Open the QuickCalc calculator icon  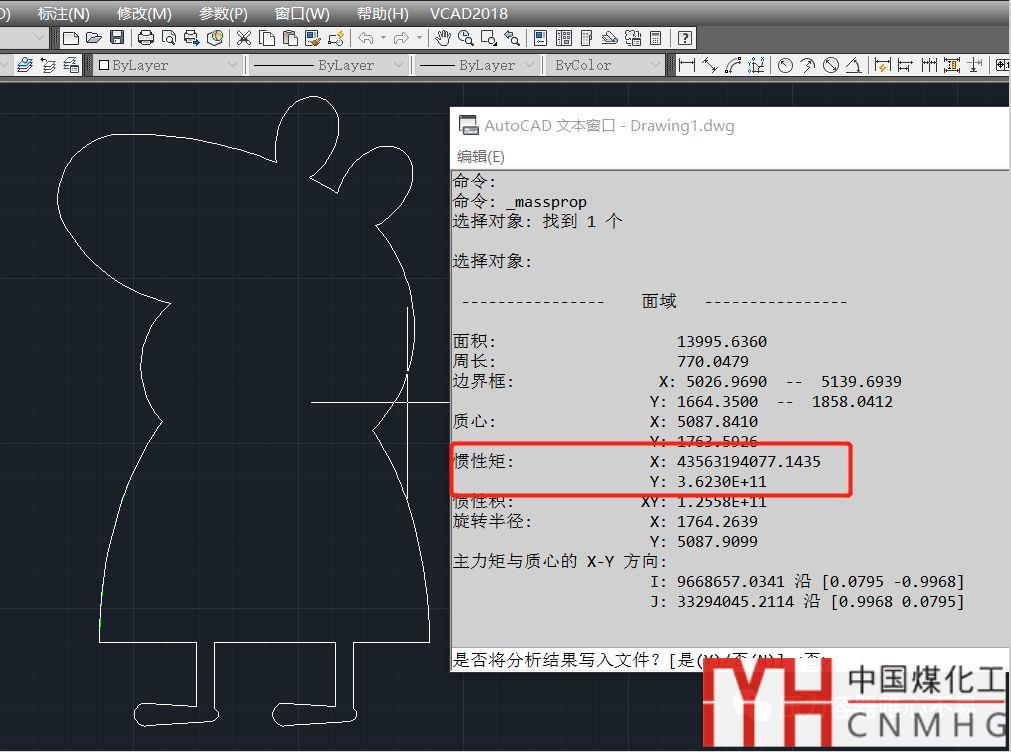(x=656, y=38)
